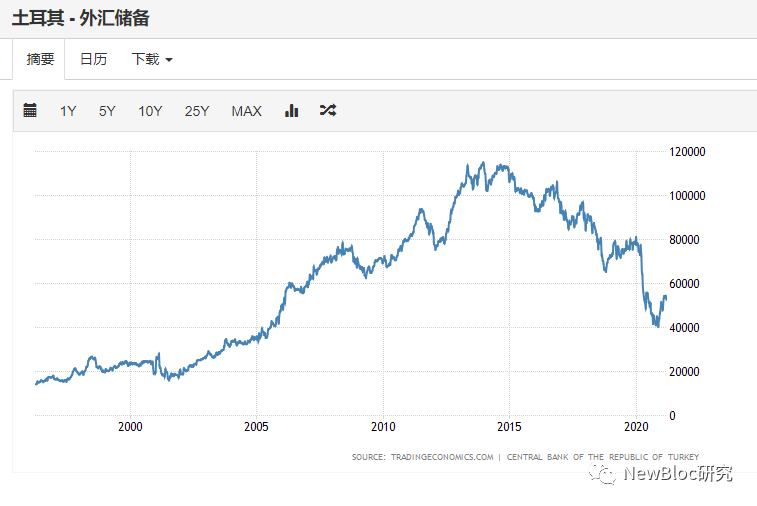Click the 土耳其 - 外汇储备 heading
Screen dimensions: 757x506
(81, 18)
